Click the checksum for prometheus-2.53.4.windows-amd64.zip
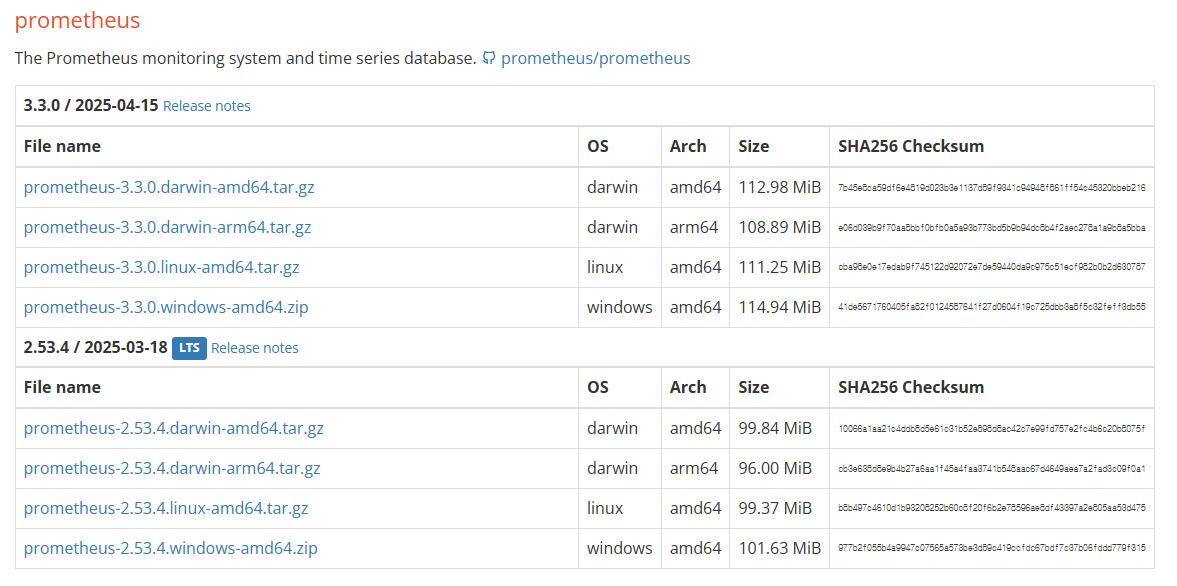 [x=992, y=549]
